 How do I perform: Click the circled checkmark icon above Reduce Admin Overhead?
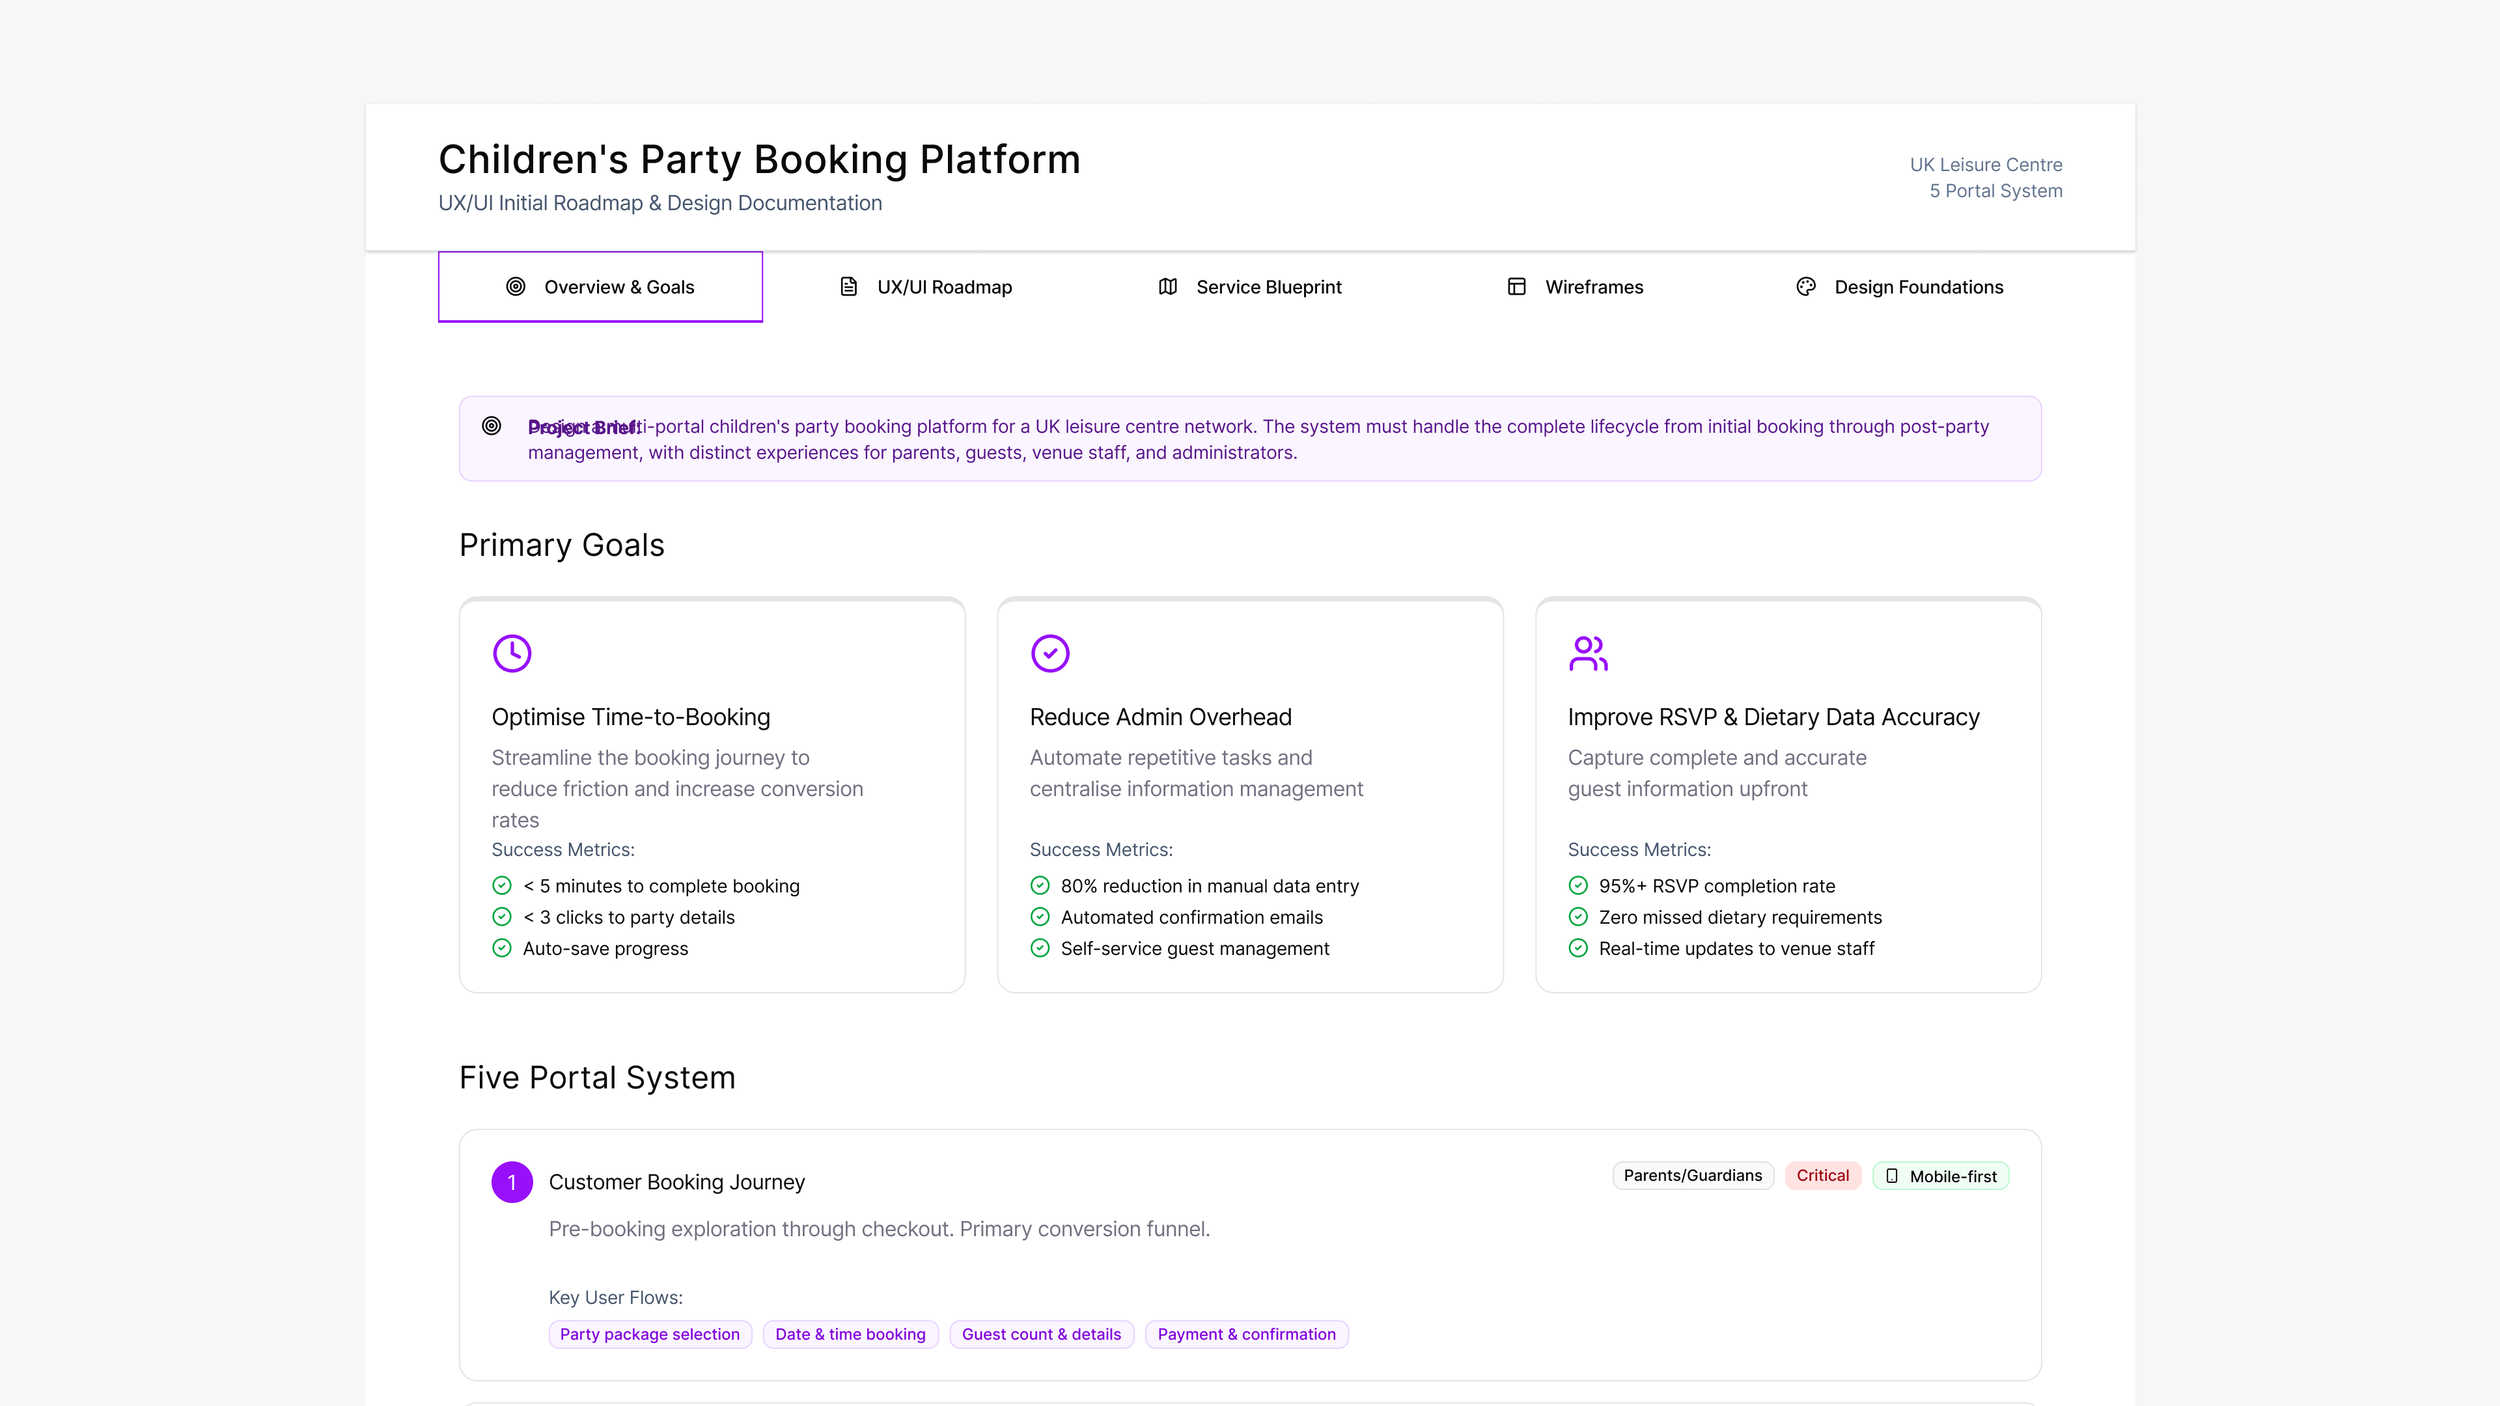1050,653
